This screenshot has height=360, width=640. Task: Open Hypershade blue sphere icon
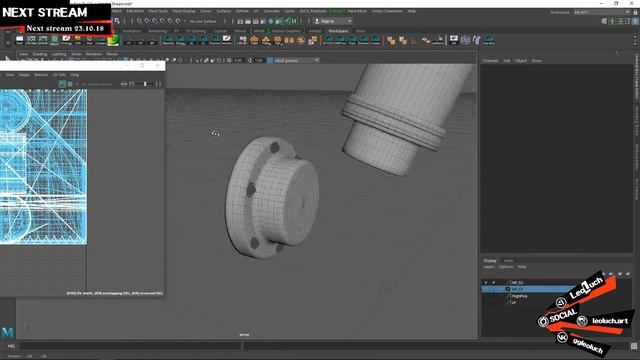271,21
